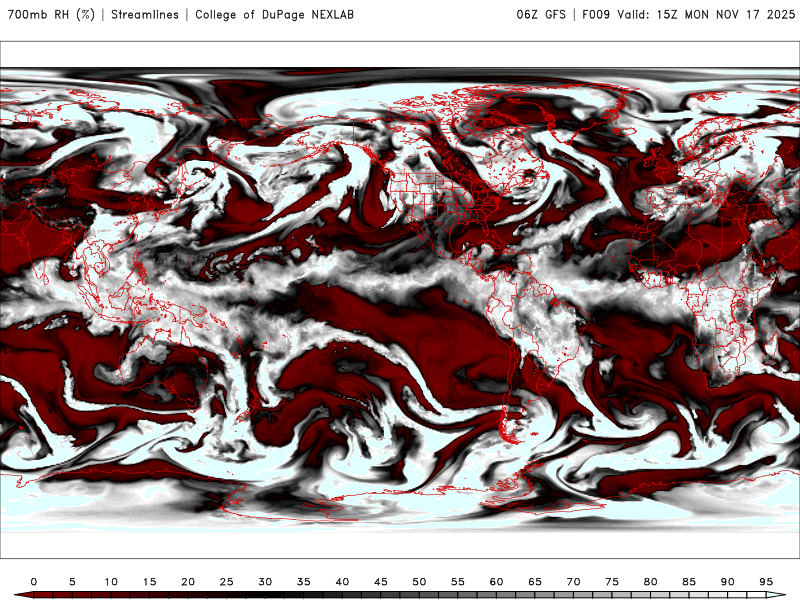Click the '30' label on the color scale
The image size is (800, 600).
(265, 582)
